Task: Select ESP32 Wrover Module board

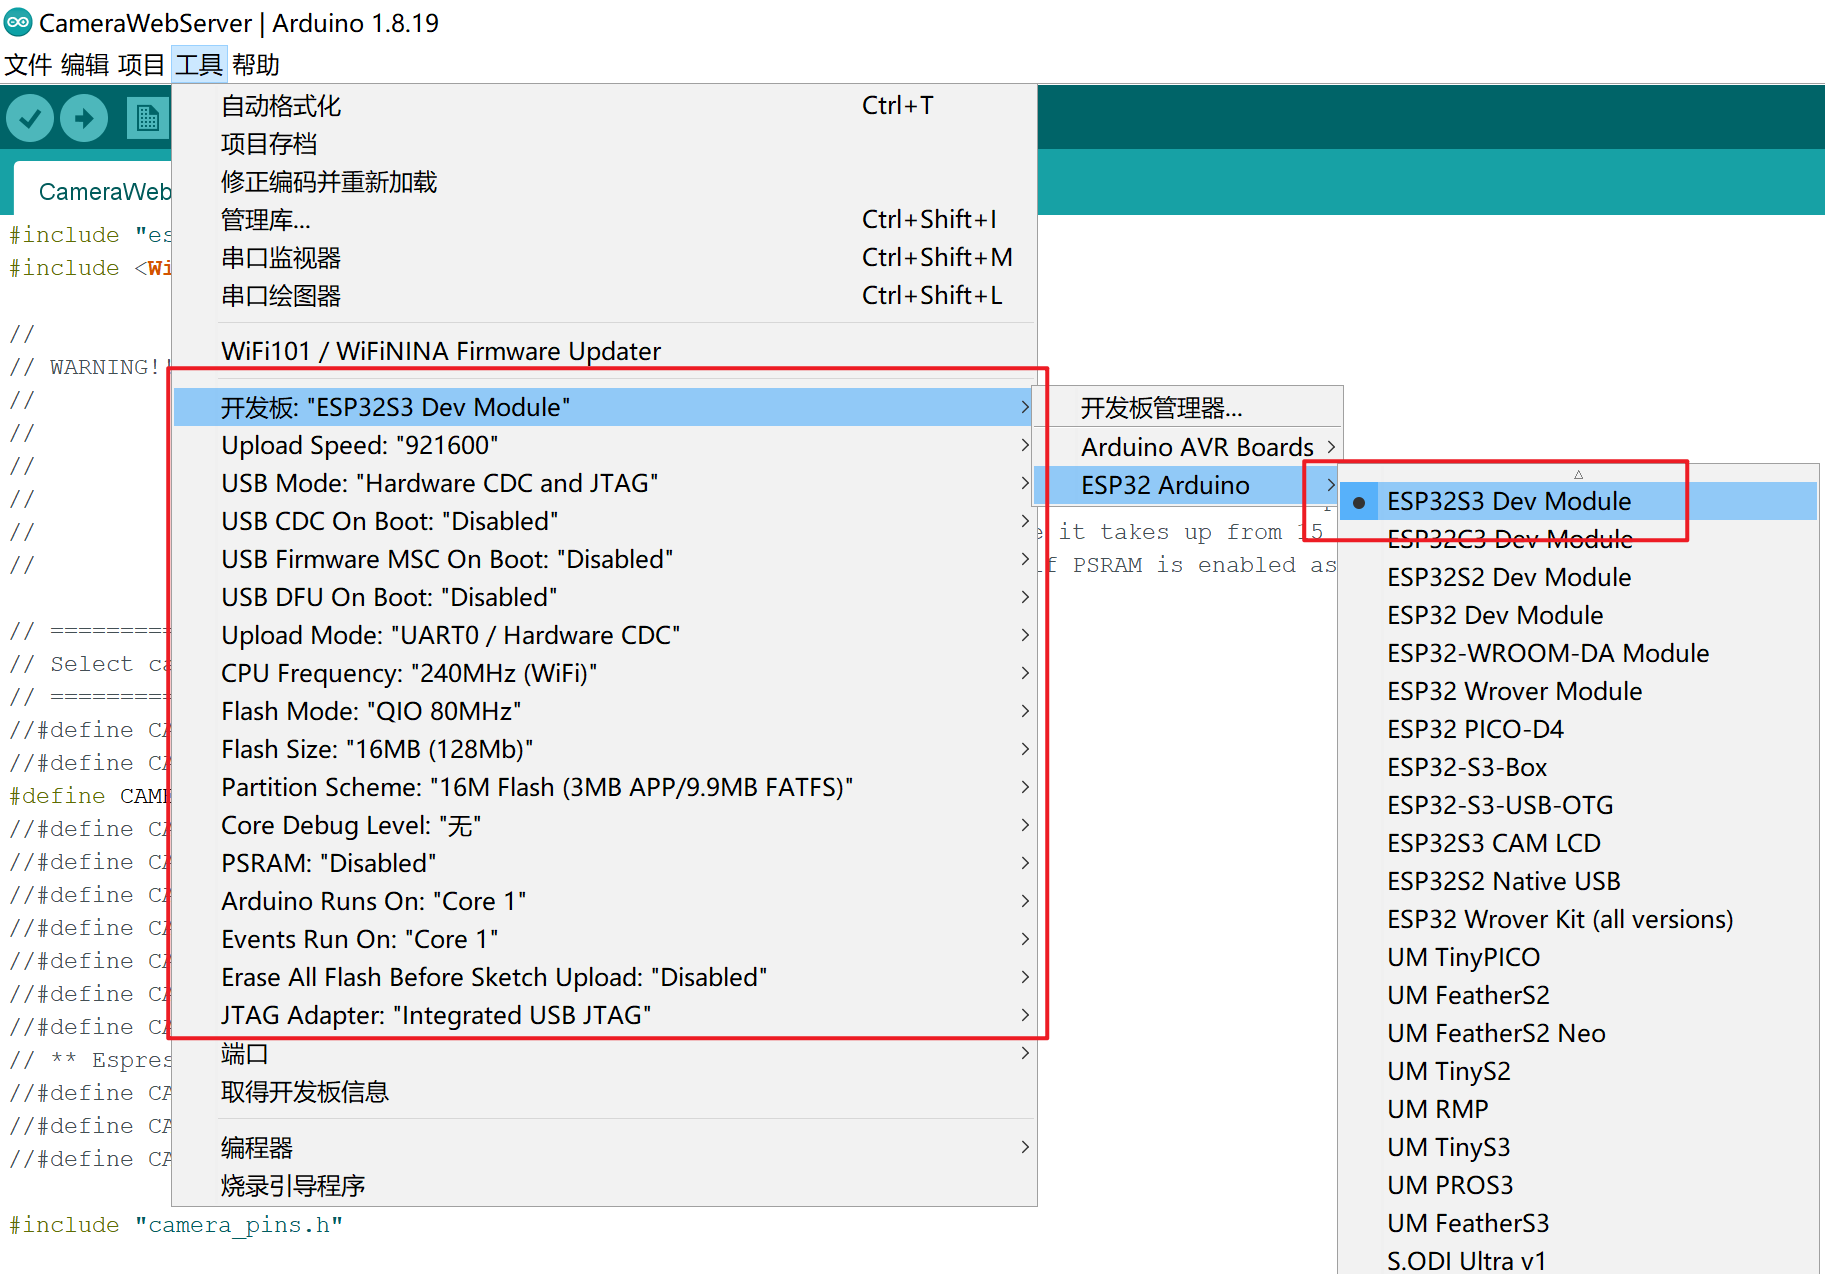Action: click(x=1578, y=691)
